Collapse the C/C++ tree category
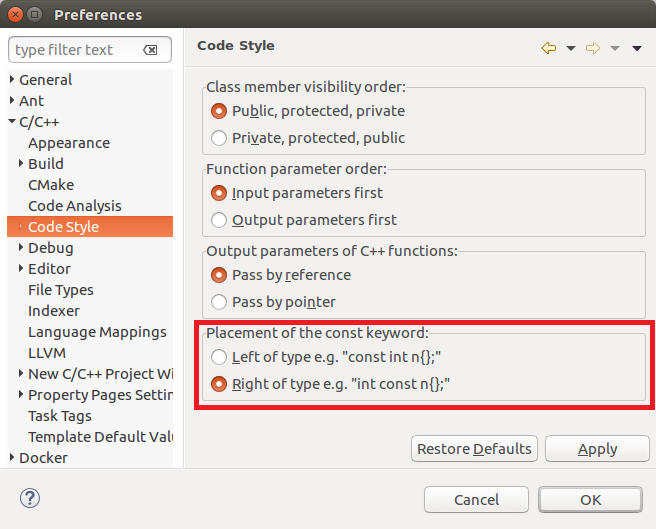 point(12,122)
